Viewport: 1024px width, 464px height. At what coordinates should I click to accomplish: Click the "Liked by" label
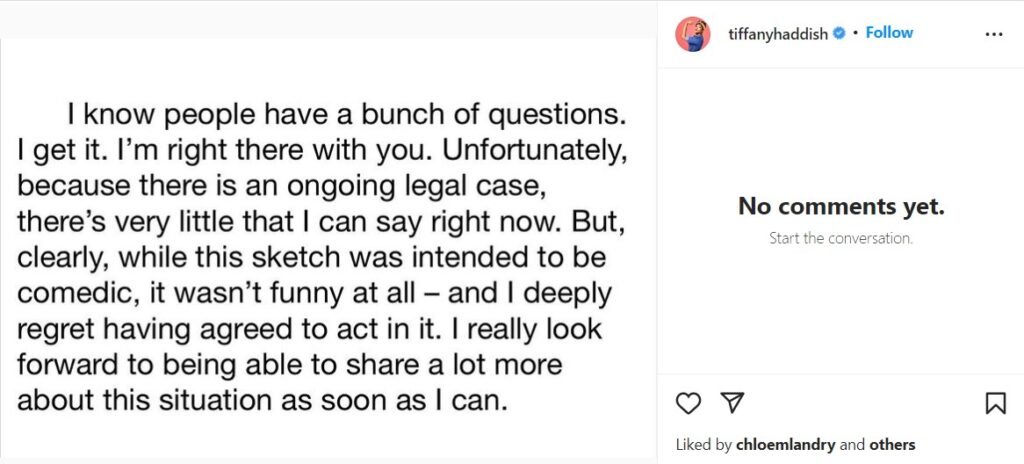(x=704, y=444)
